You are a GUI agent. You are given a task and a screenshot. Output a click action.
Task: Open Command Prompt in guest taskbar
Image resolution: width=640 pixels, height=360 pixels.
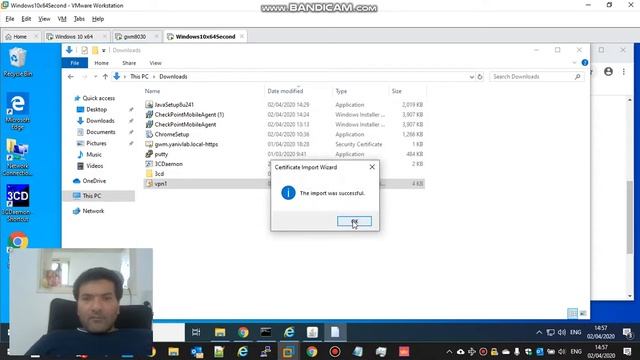(x=266, y=332)
